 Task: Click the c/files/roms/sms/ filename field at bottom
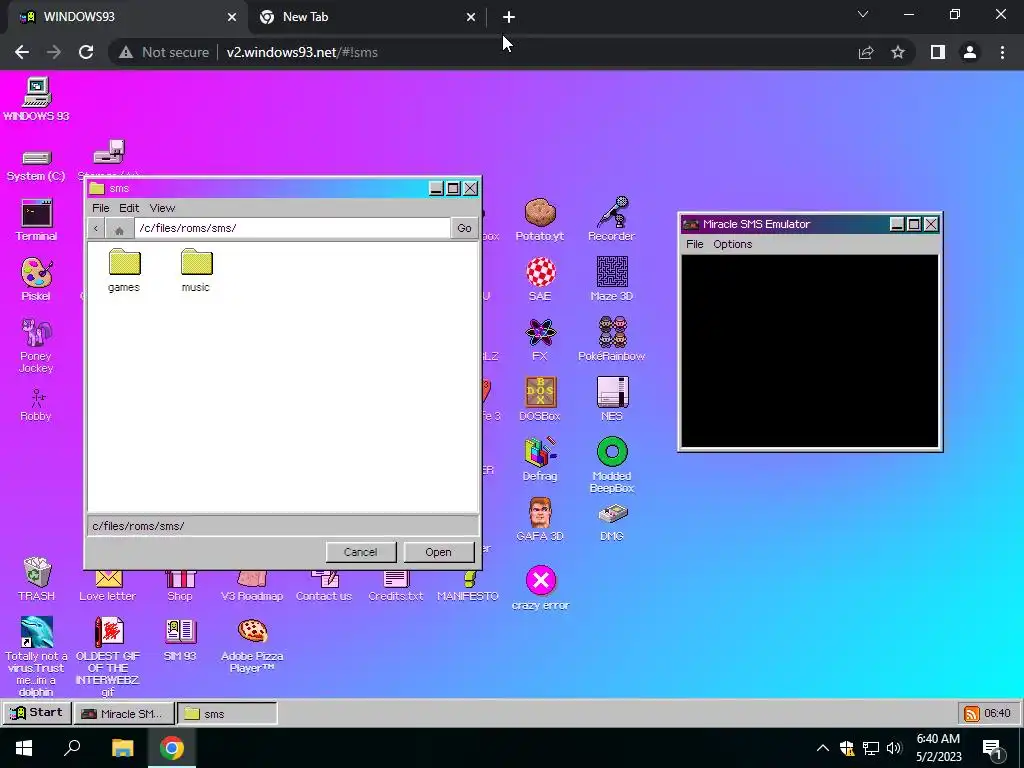click(283, 526)
